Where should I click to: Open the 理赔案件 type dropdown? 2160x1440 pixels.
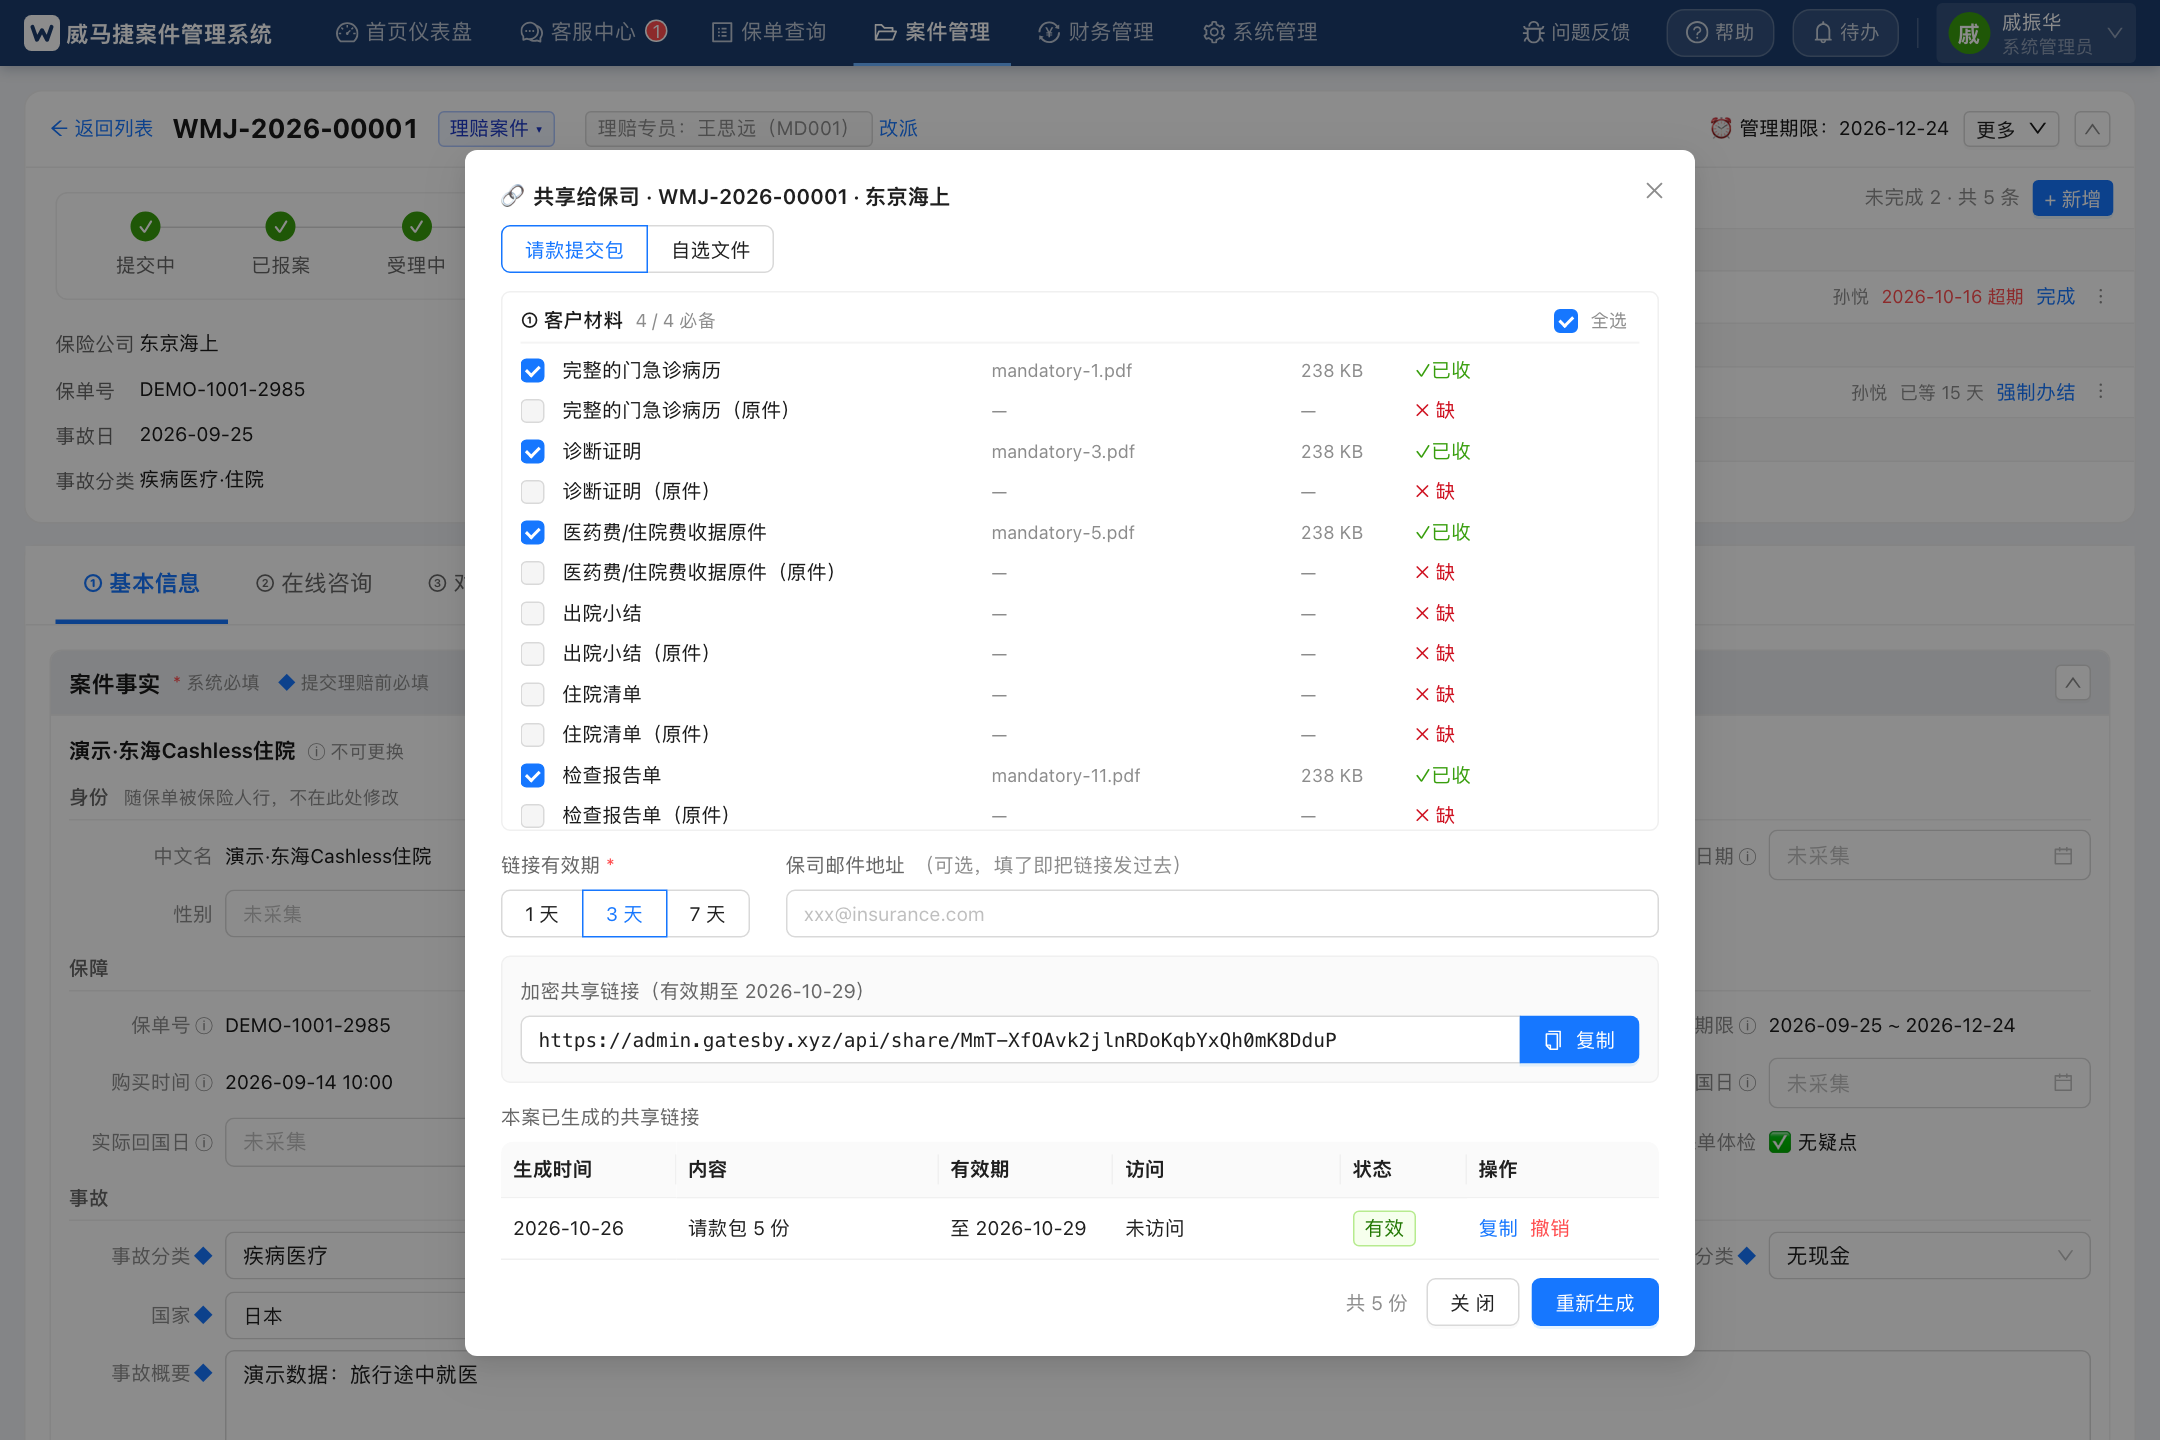(496, 128)
